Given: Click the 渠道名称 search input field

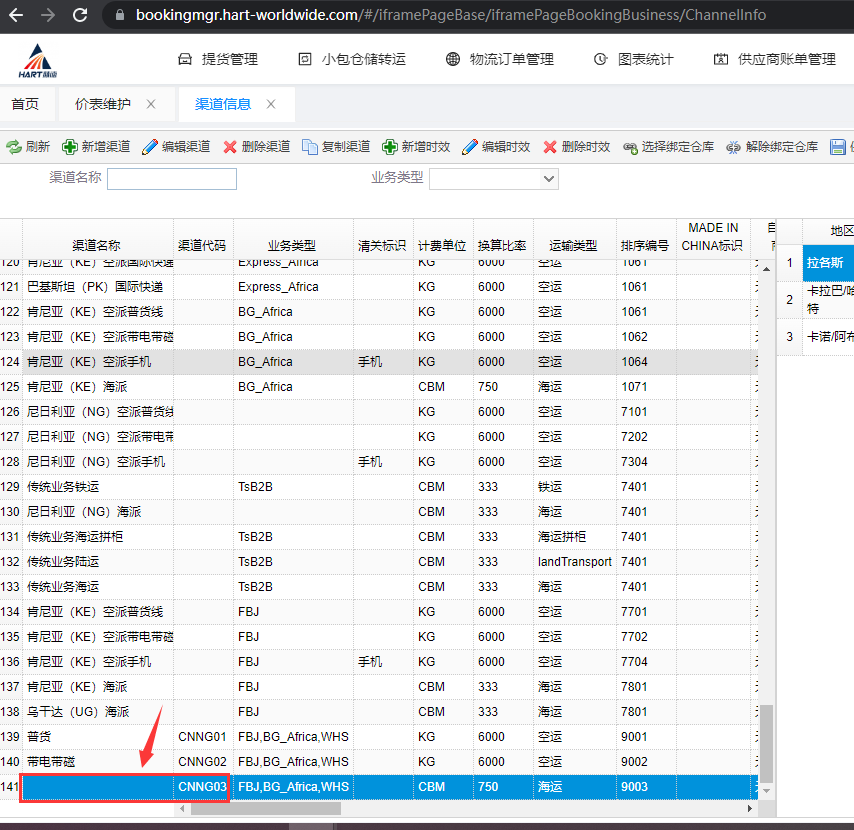Looking at the screenshot, I should (172, 179).
